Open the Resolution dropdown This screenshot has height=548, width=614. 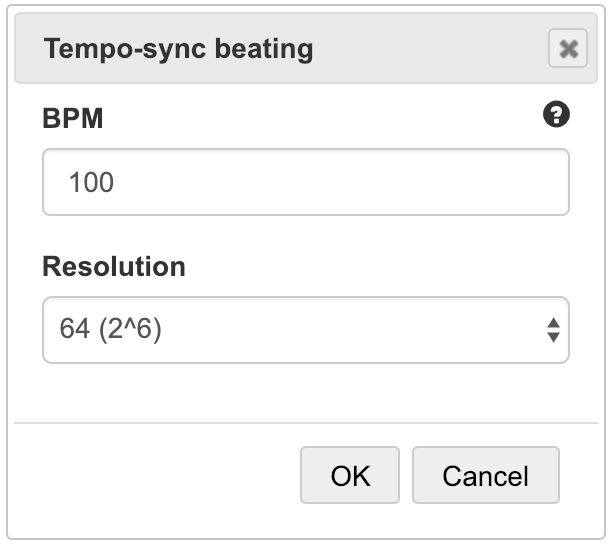(305, 329)
